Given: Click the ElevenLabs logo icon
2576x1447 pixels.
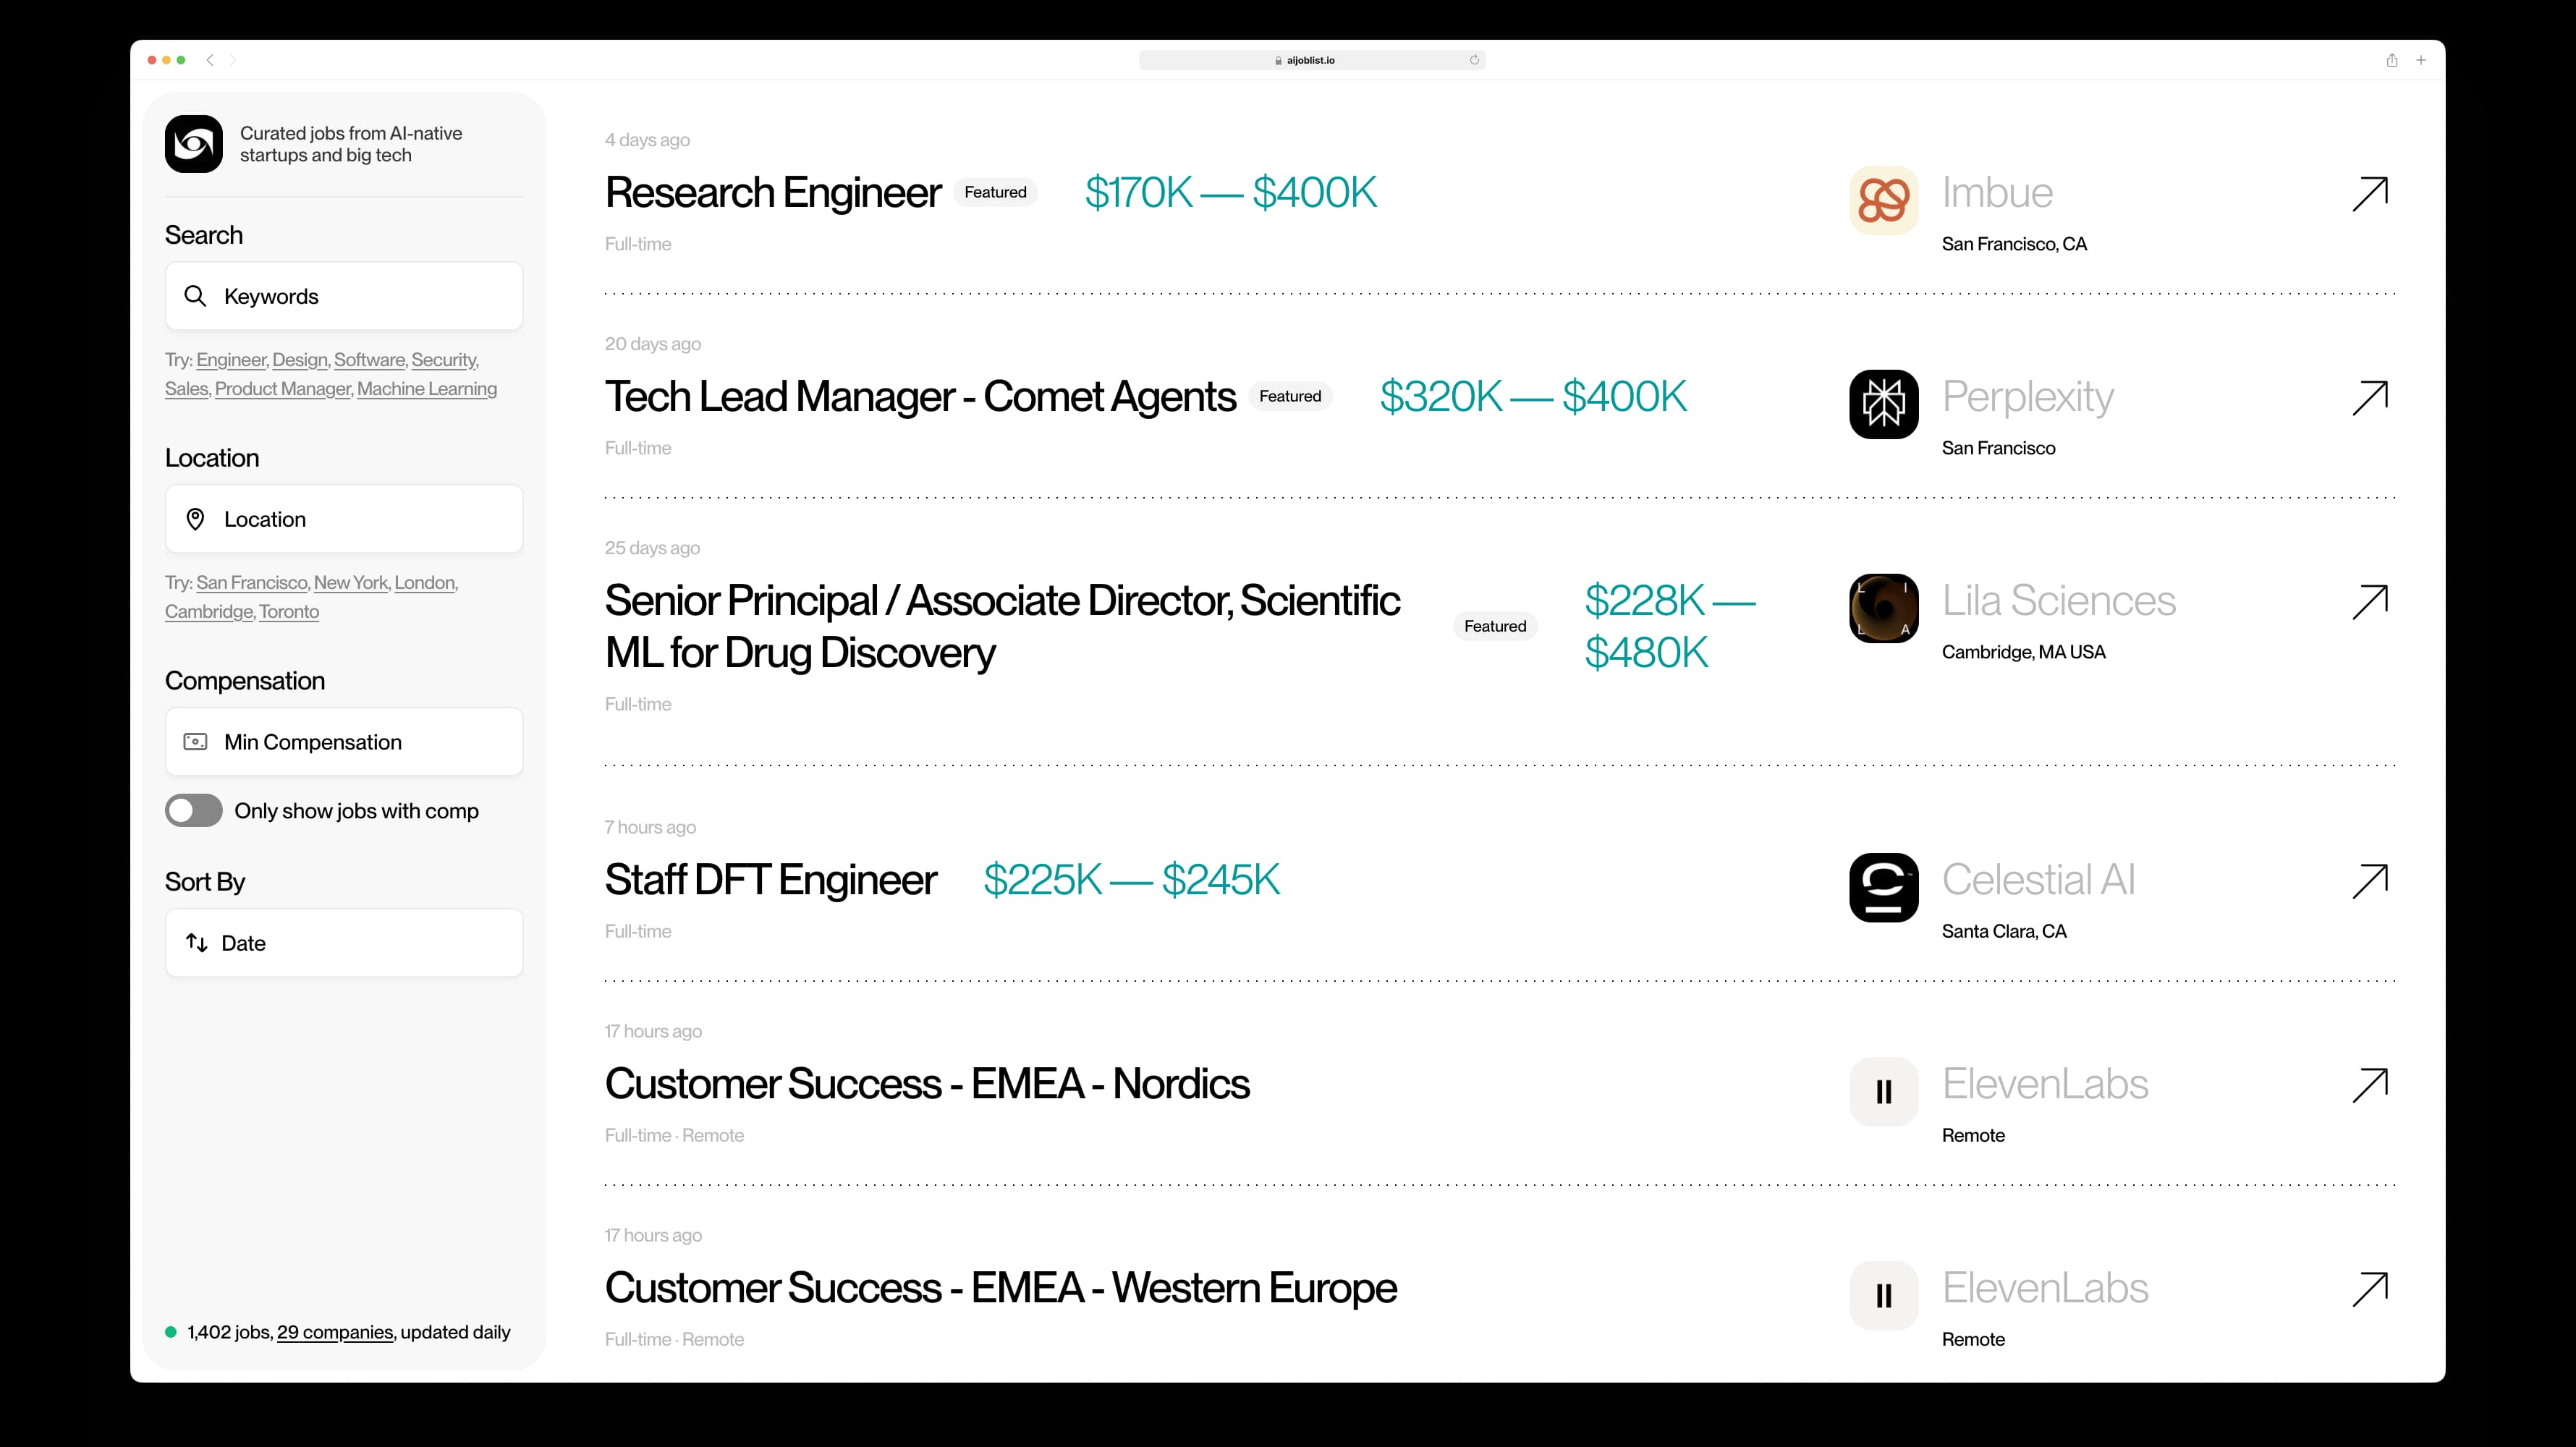Looking at the screenshot, I should pyautogui.click(x=1883, y=1091).
